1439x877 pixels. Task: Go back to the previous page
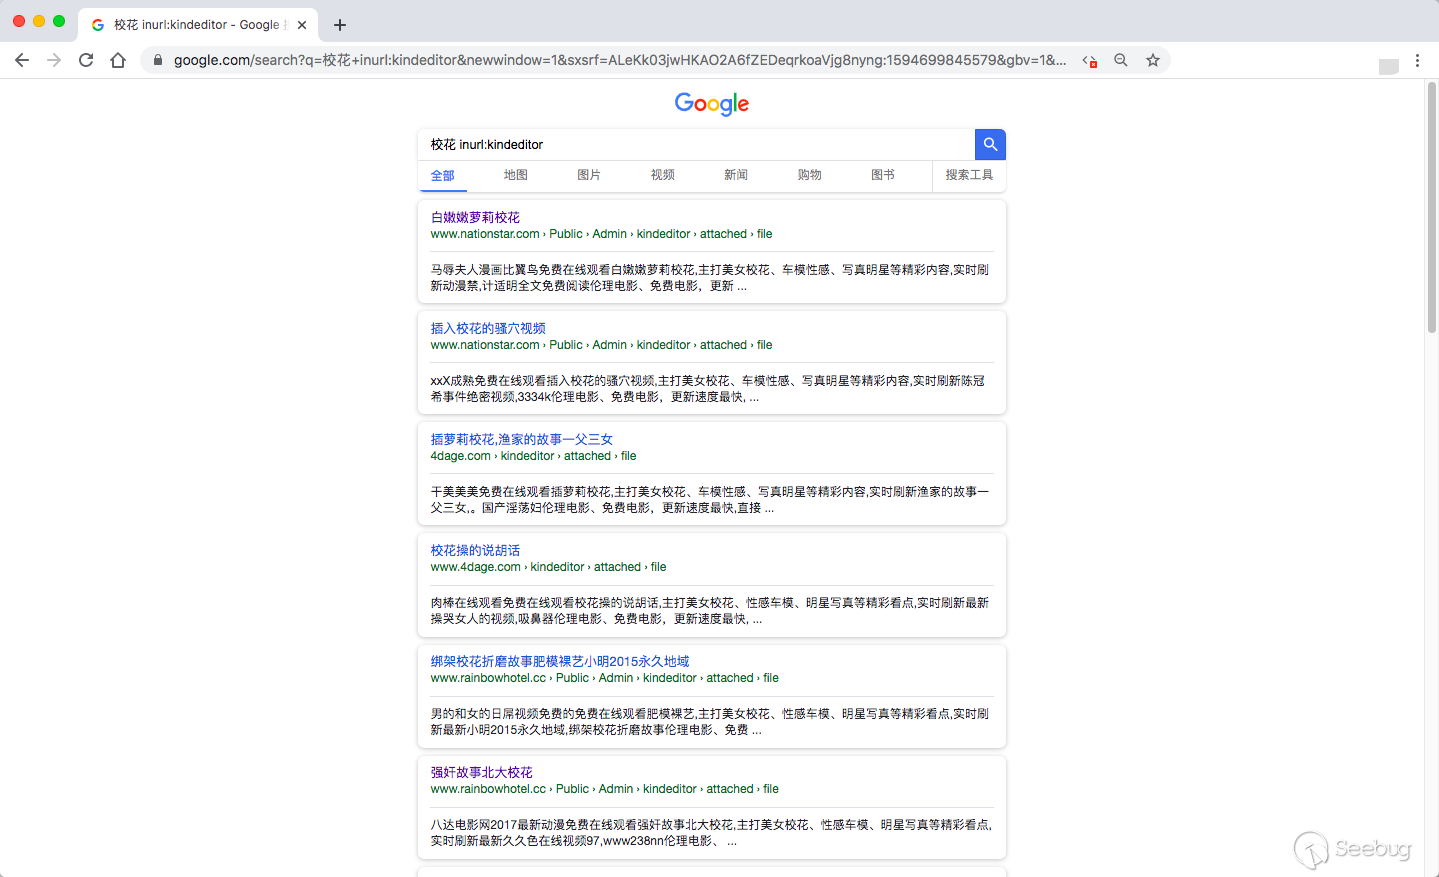point(22,60)
